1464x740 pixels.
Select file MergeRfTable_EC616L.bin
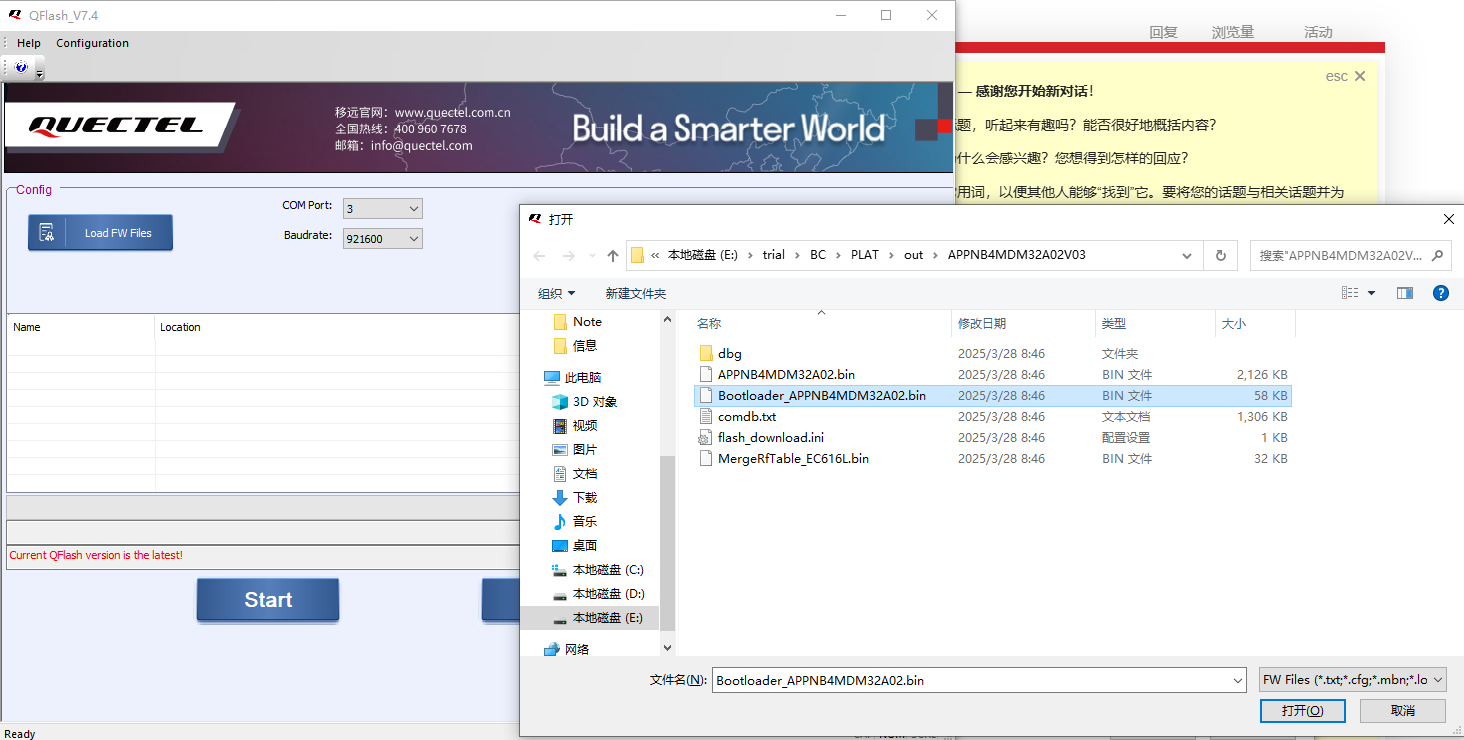[793, 458]
